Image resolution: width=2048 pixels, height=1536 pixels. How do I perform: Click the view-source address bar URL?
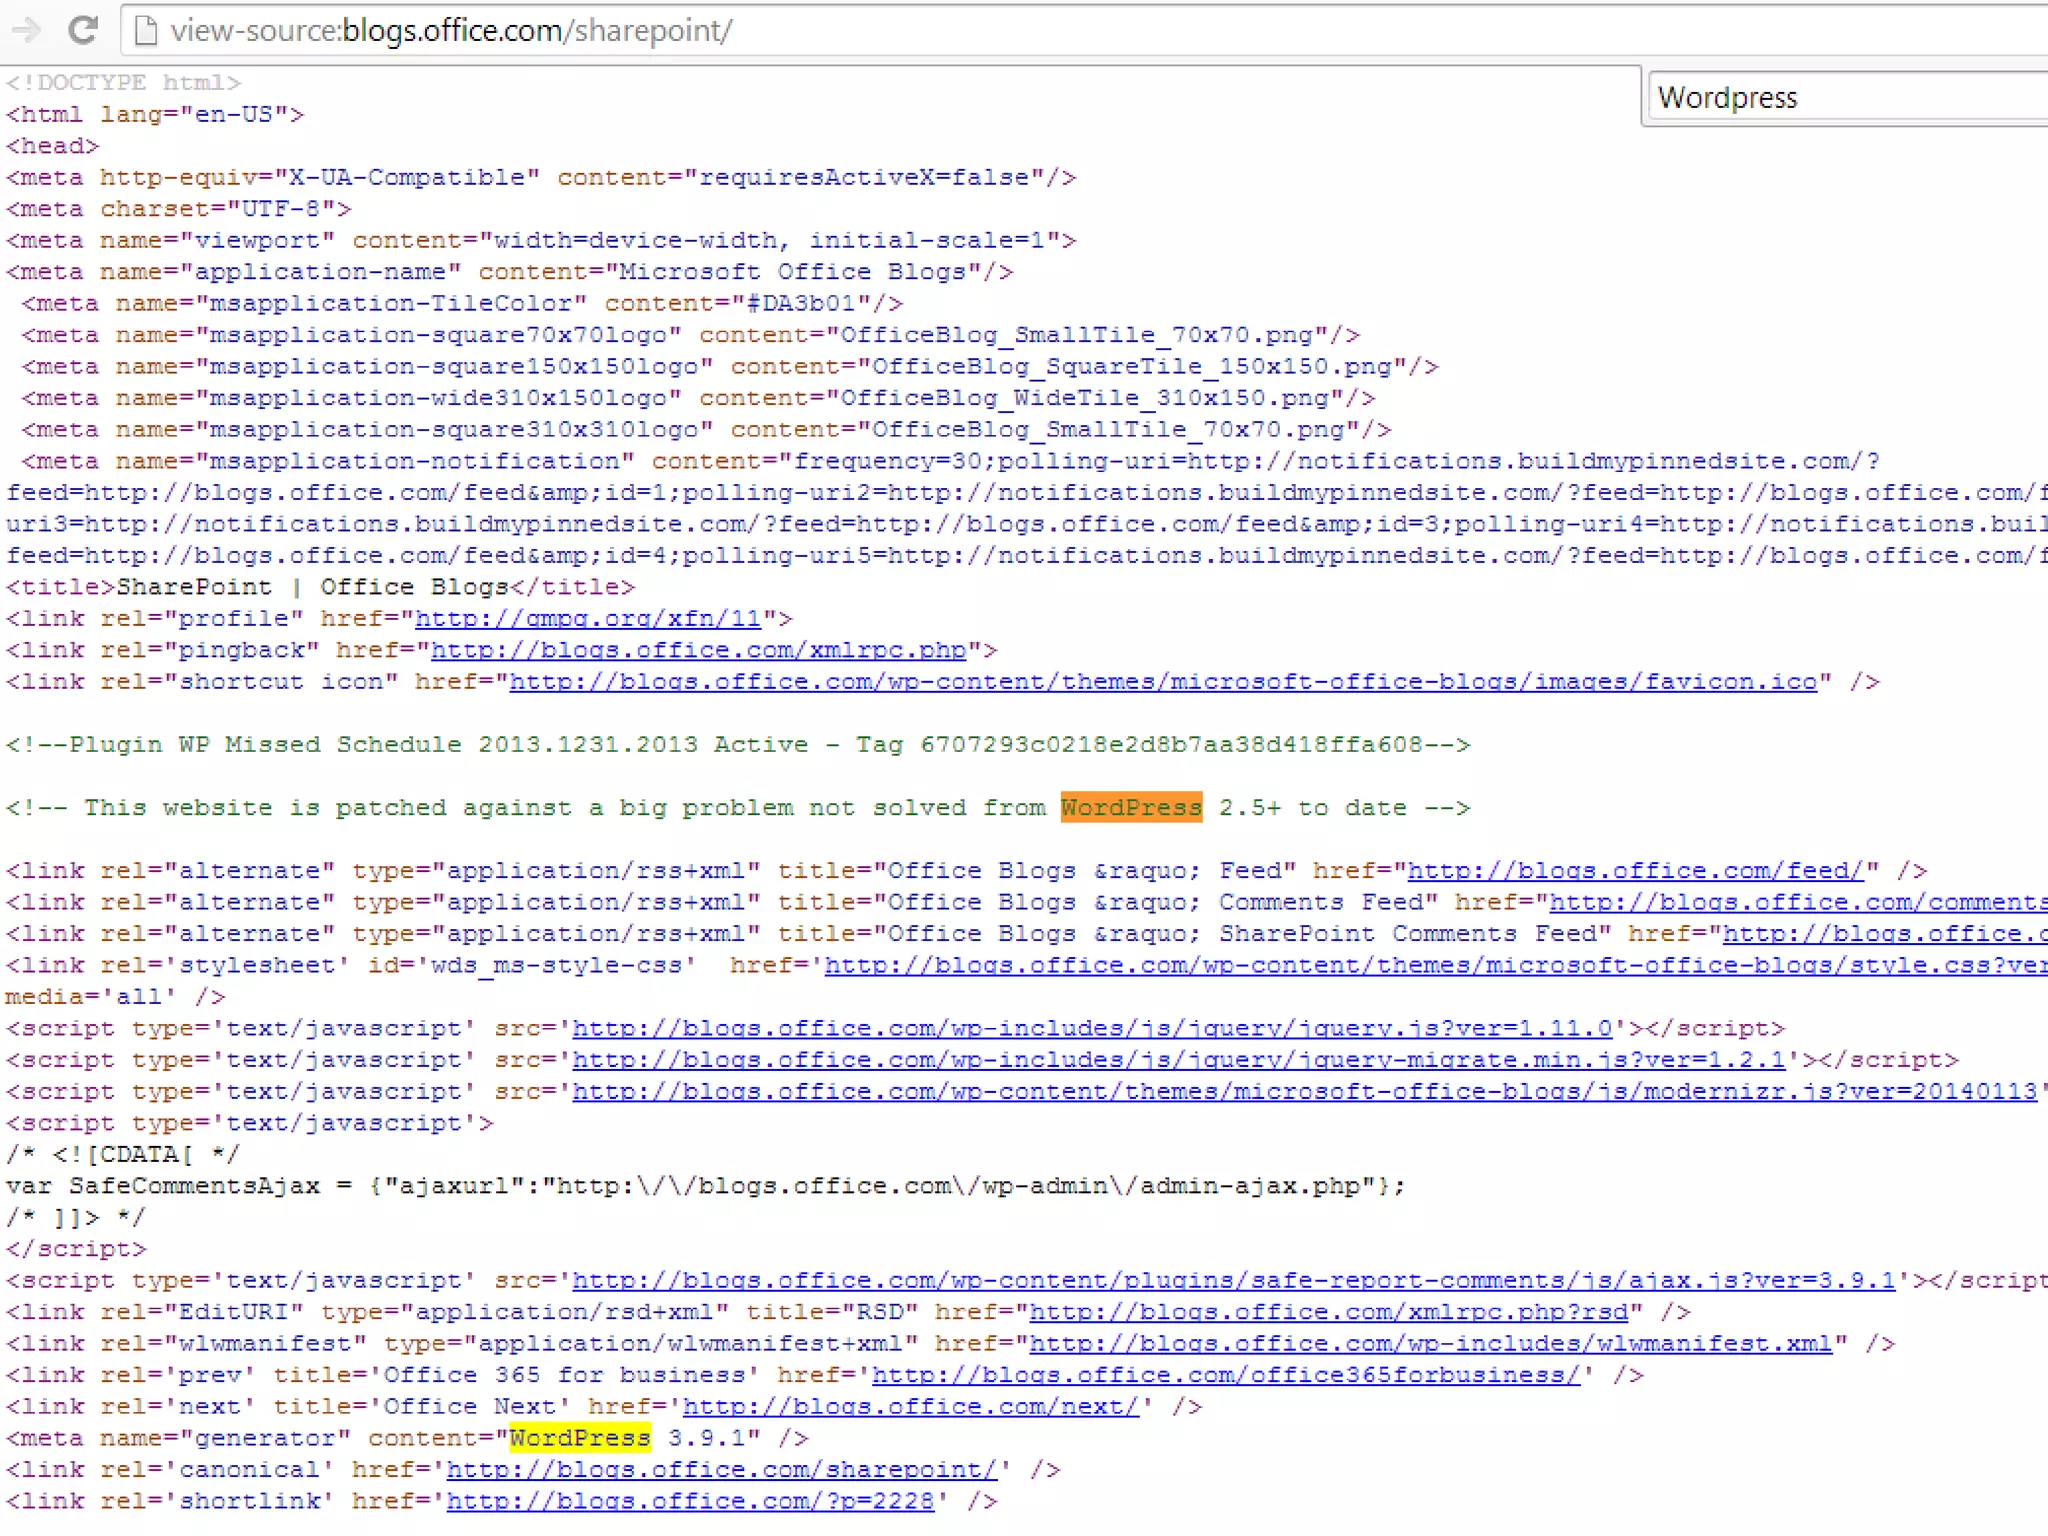point(450,31)
